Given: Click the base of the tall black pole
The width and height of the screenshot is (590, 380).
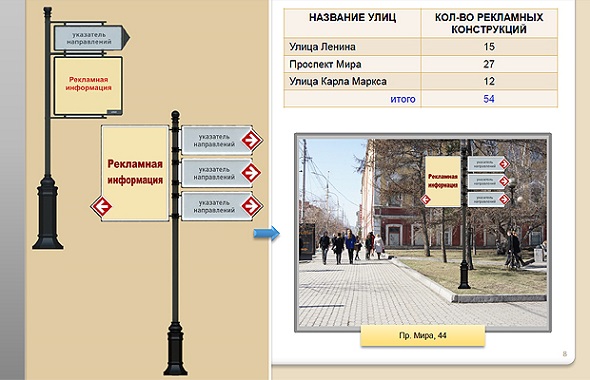Looking at the screenshot, I should coord(175,349).
